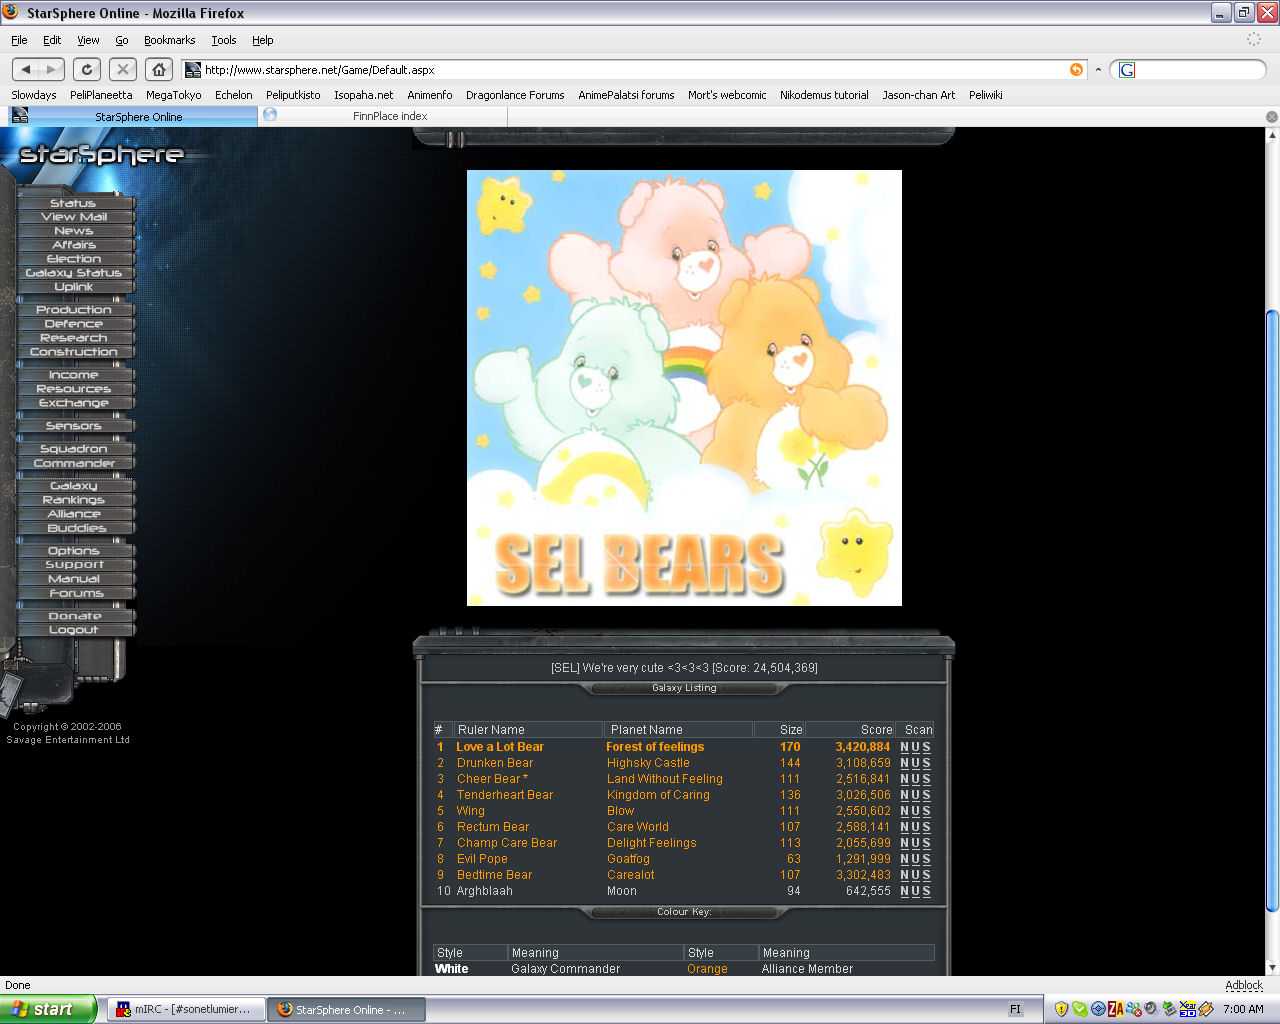Click U scan for Drunken Bear

[x=915, y=763]
